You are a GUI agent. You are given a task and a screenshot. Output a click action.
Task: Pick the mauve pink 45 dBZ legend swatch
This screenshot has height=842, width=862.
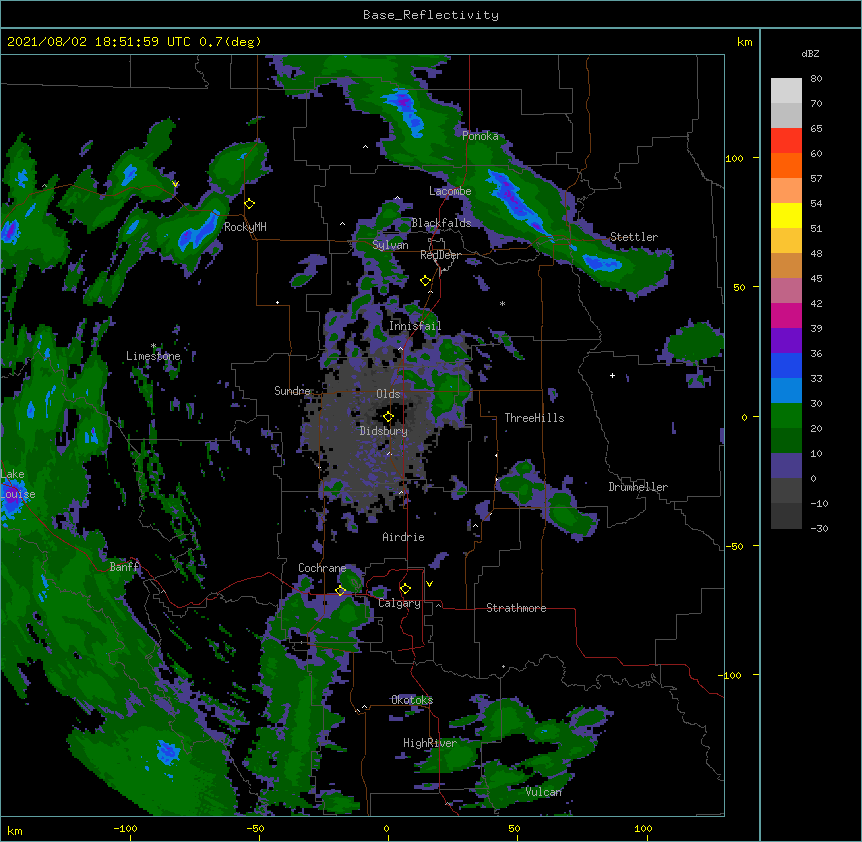(x=786, y=291)
